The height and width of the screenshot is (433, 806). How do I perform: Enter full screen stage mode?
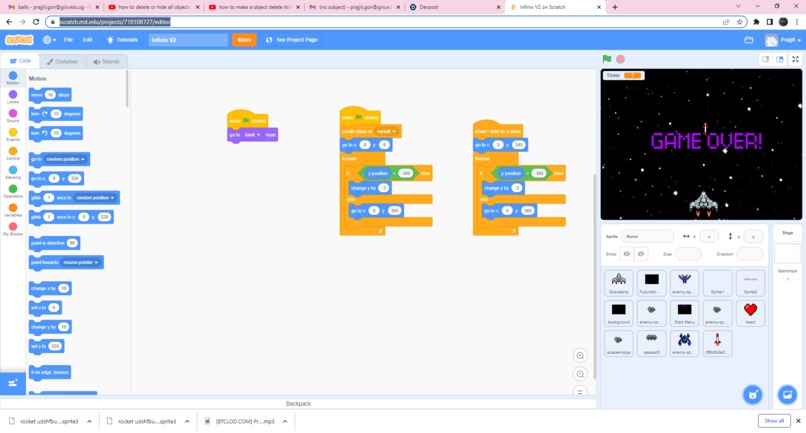point(795,59)
